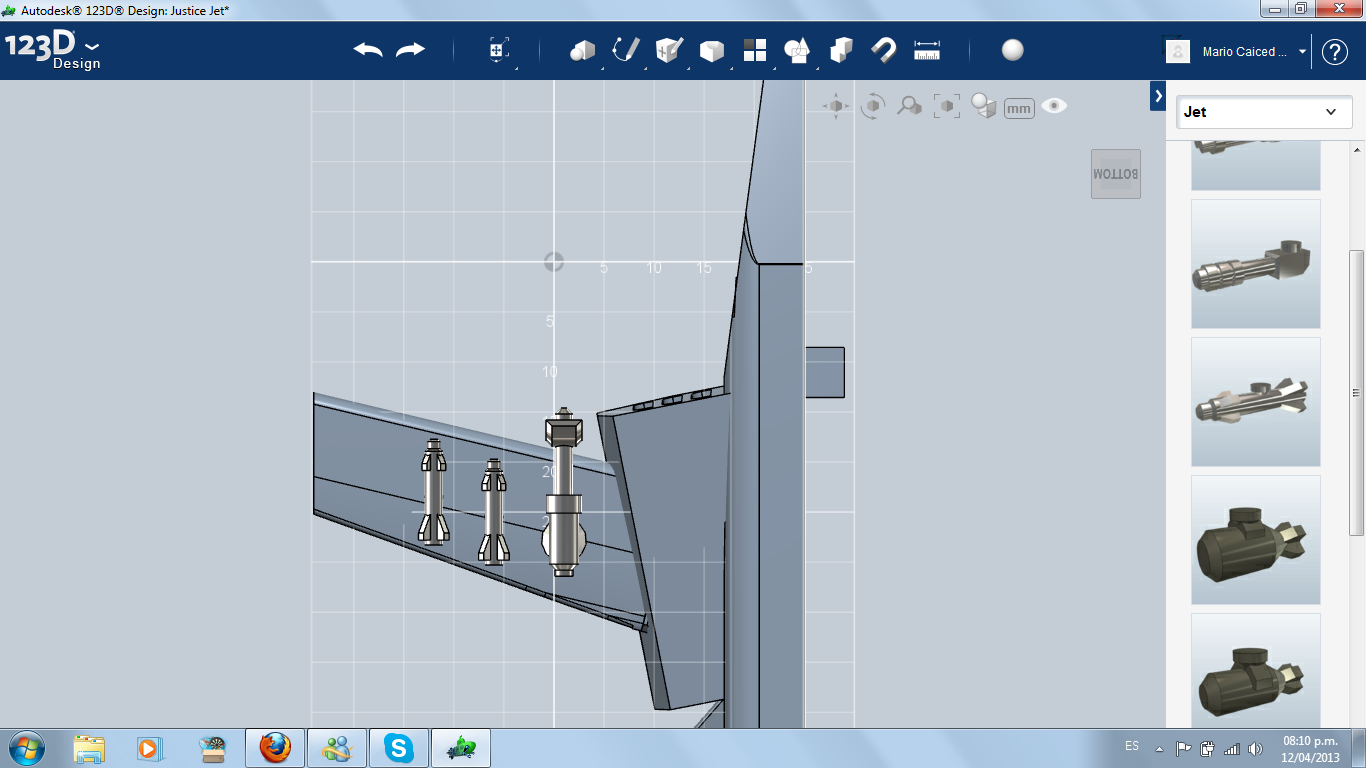Open the 123D Design application menu
1366x768 pixels.
point(52,50)
